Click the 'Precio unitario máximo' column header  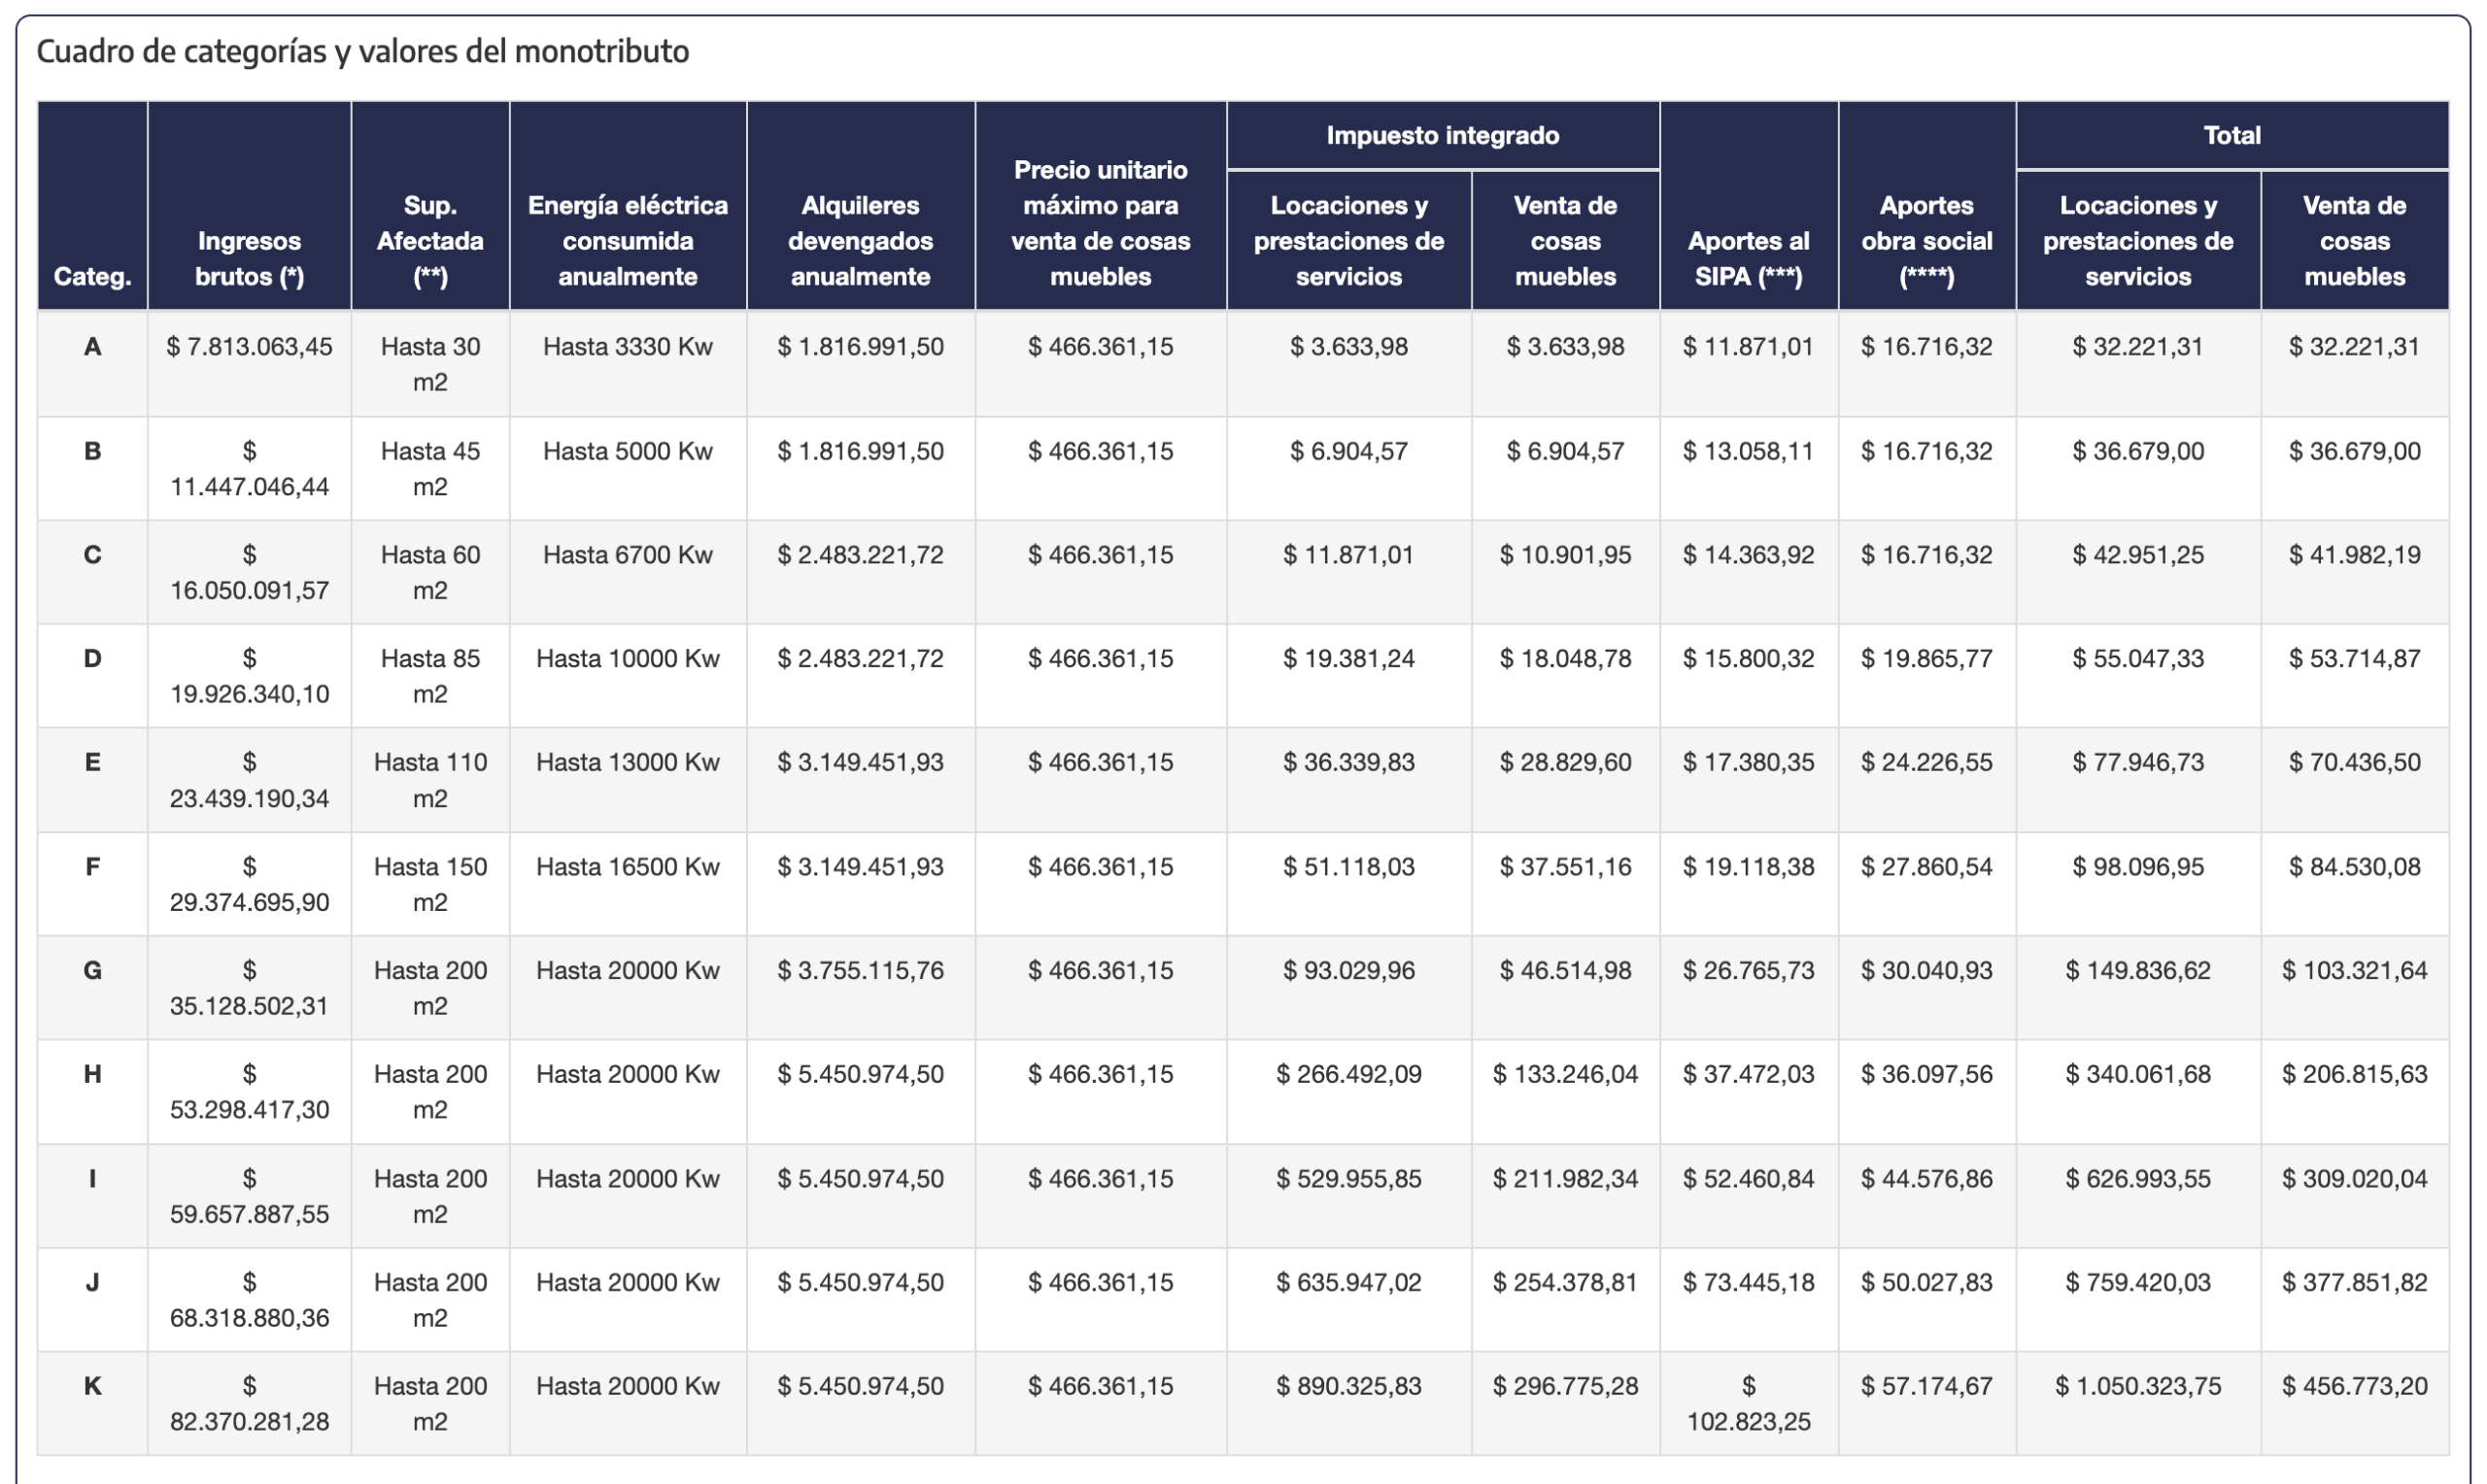point(1100,222)
